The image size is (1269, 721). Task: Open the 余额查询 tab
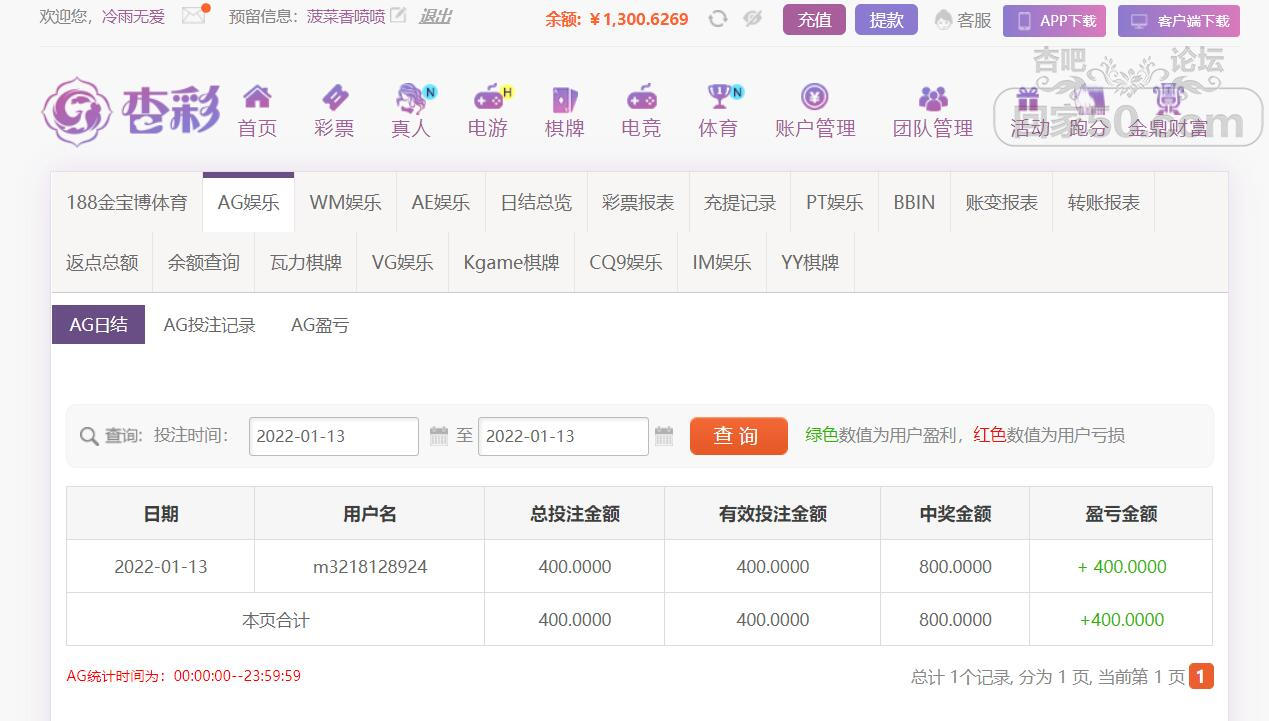204,262
